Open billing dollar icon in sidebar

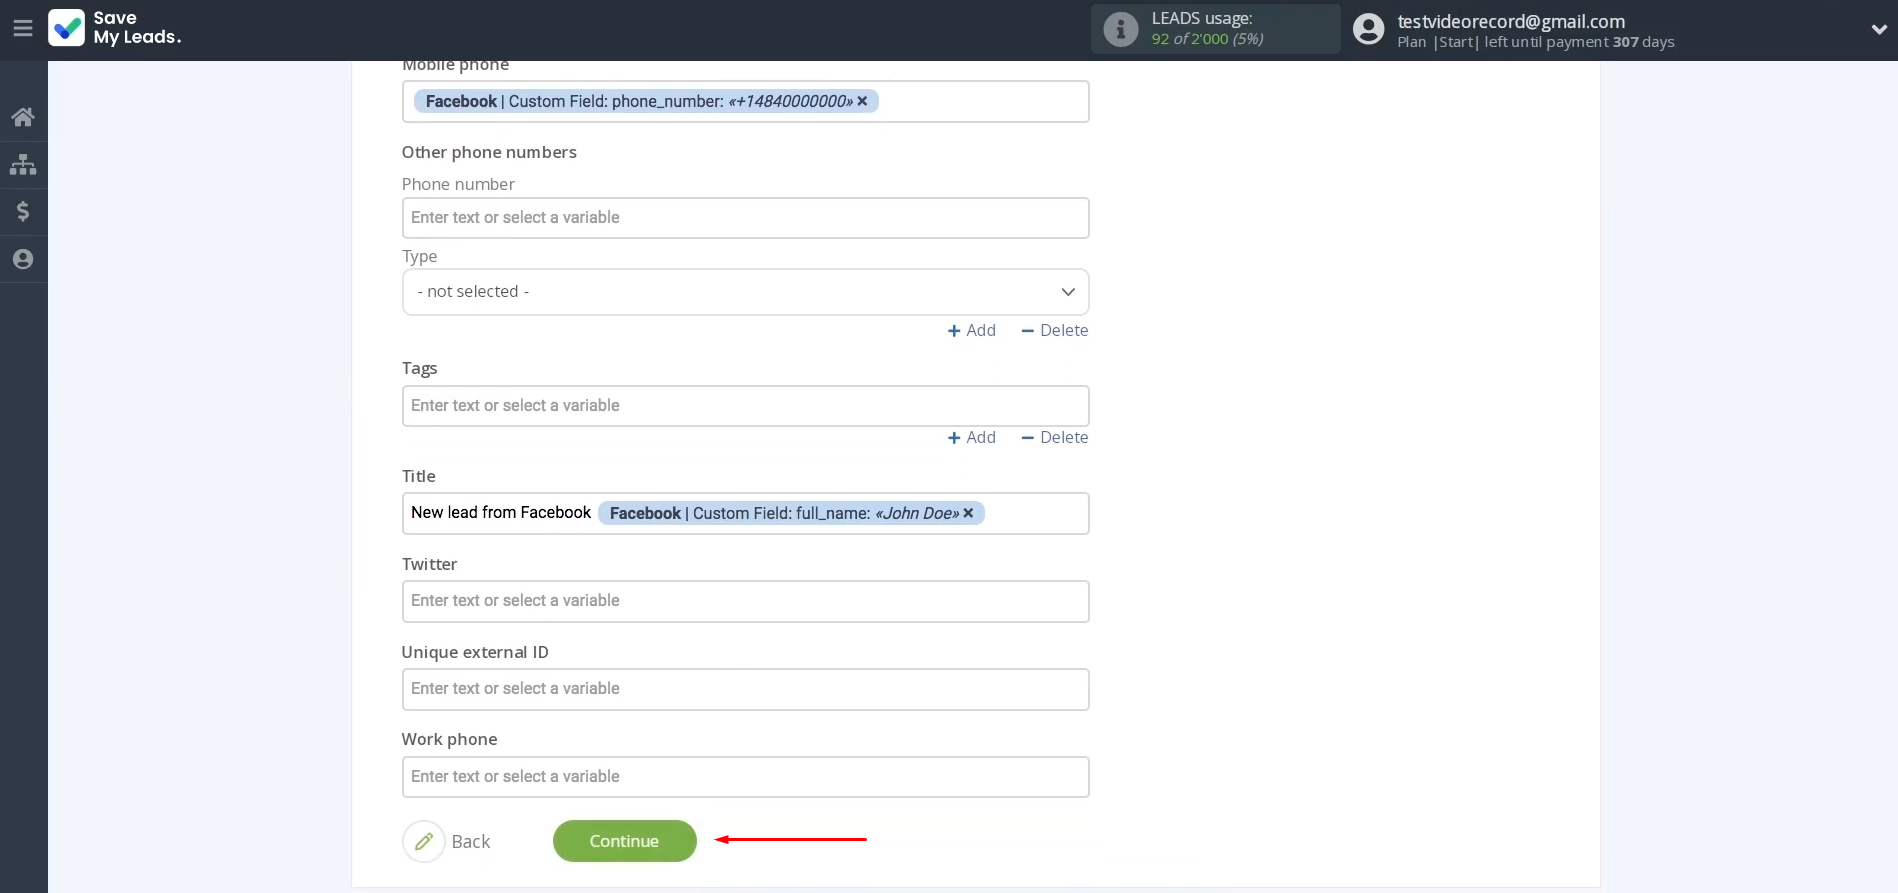point(23,211)
